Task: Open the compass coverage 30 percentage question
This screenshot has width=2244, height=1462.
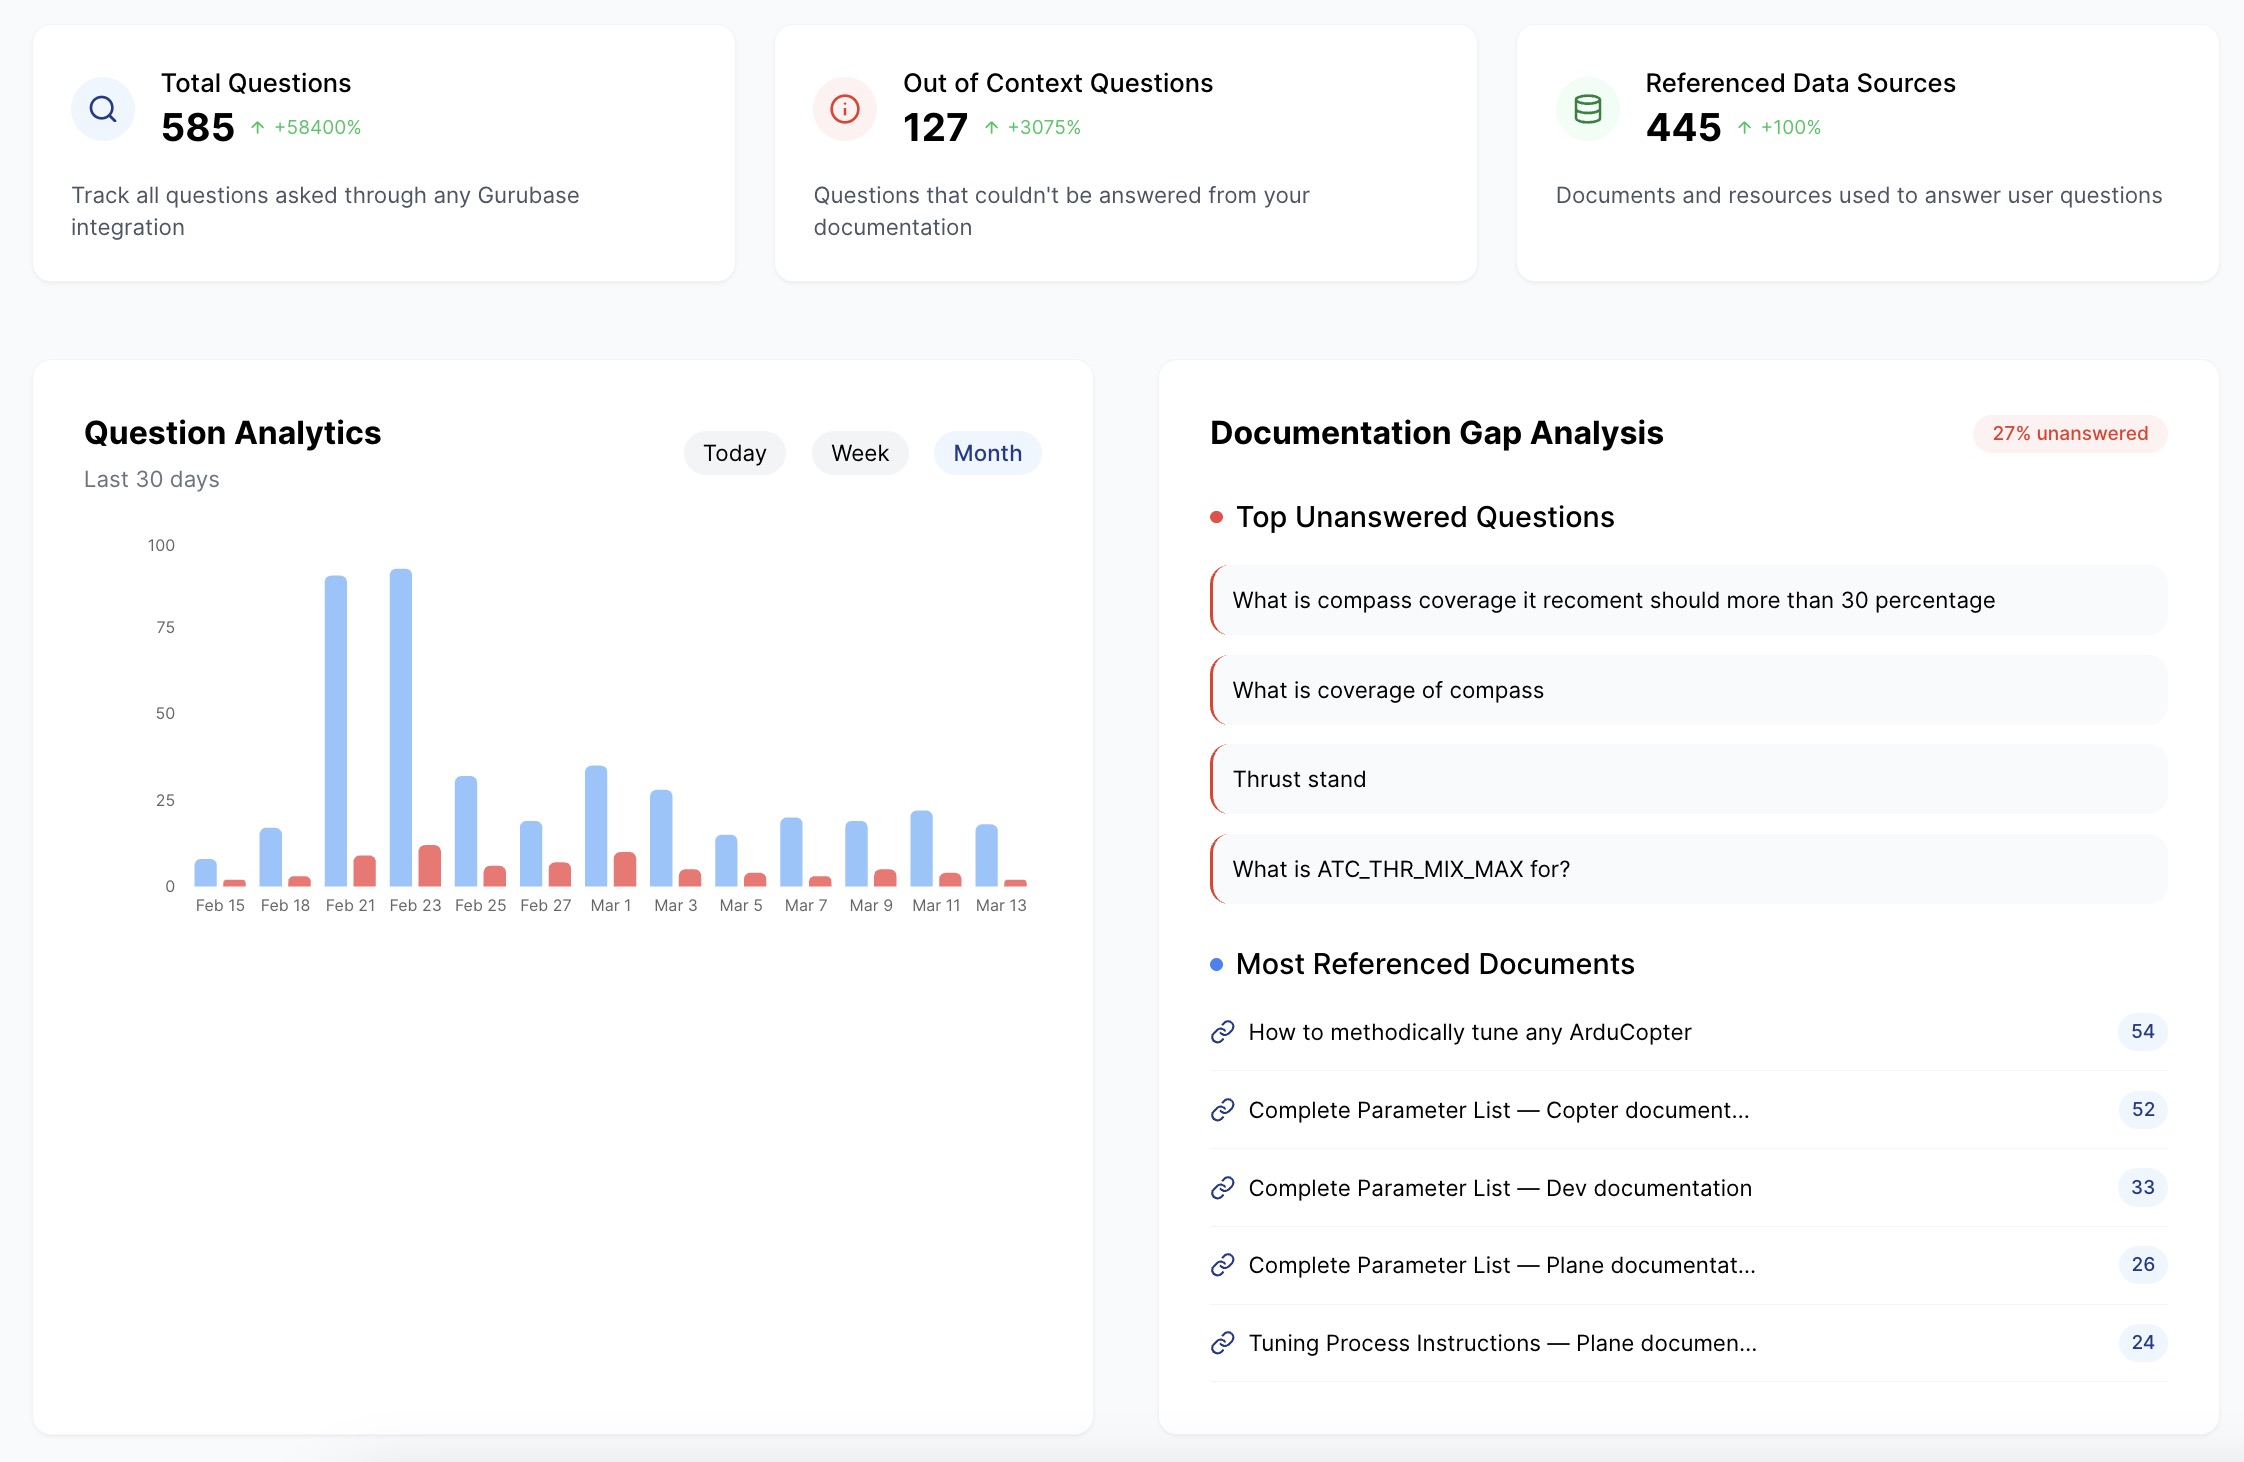Action: pos(1613,600)
